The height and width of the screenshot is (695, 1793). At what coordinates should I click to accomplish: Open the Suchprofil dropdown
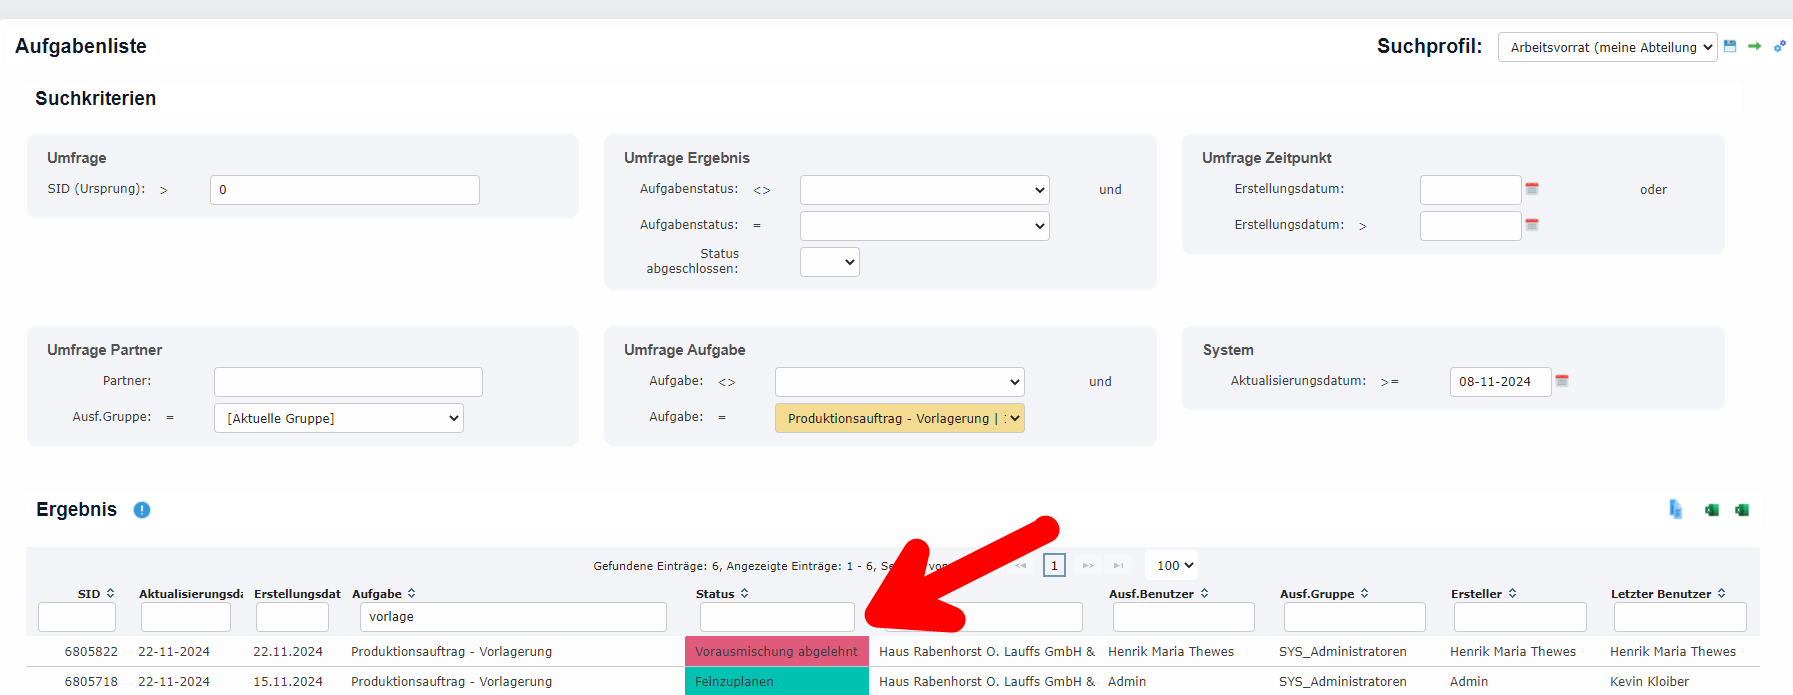[x=1606, y=47]
